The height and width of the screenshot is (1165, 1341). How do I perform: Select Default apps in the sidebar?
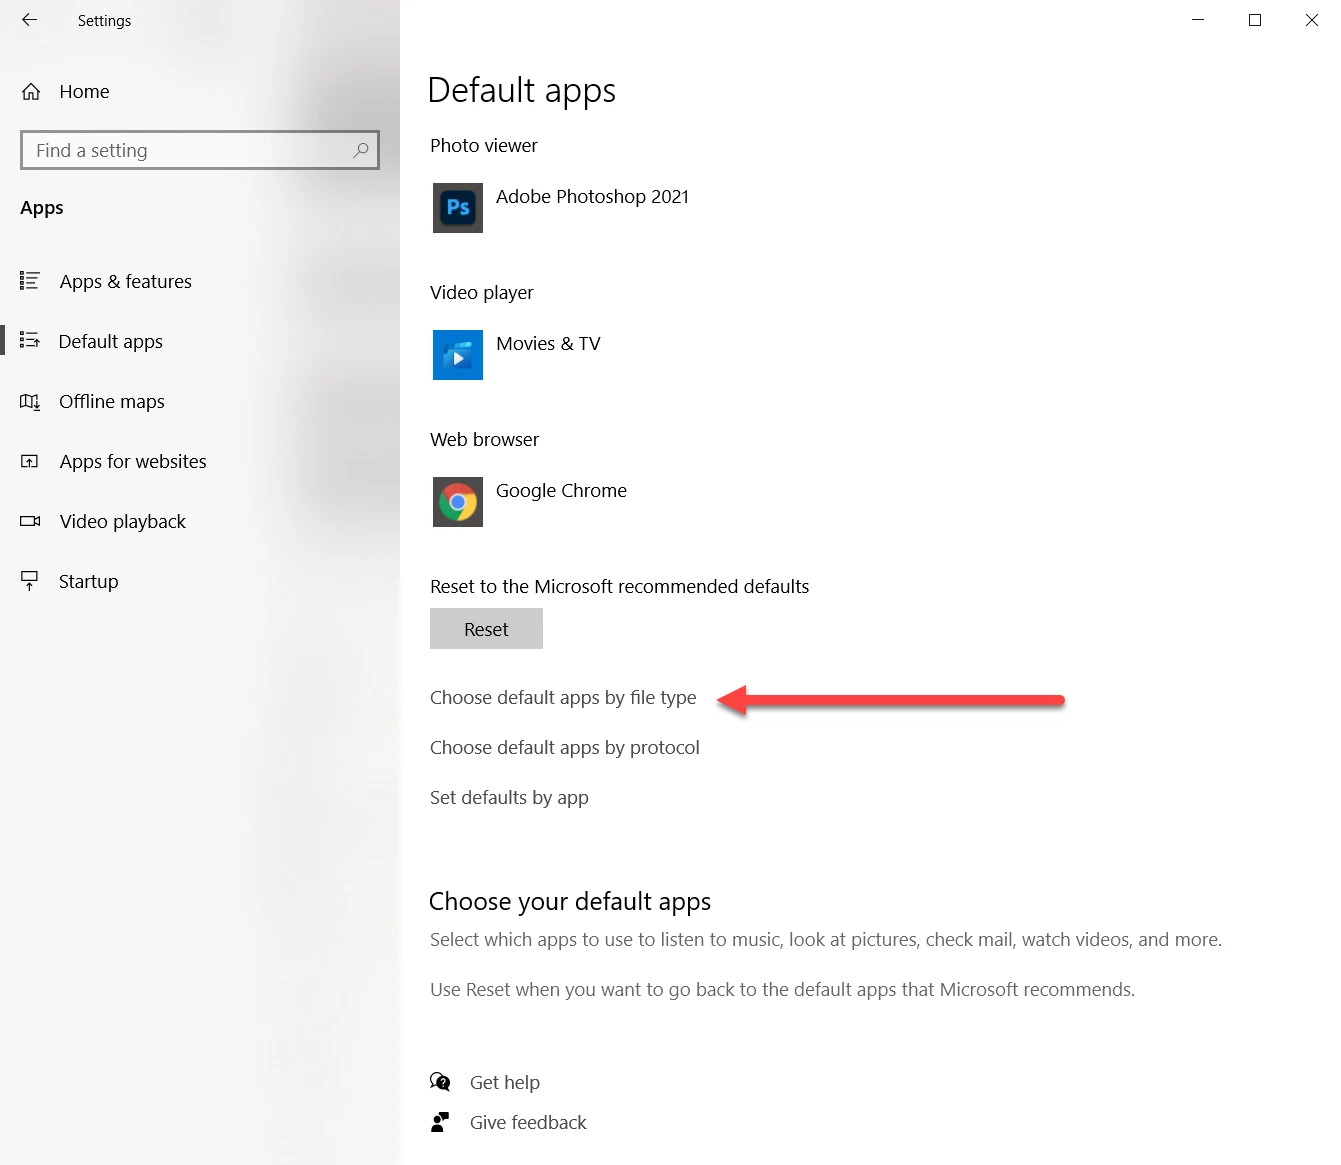(x=110, y=342)
